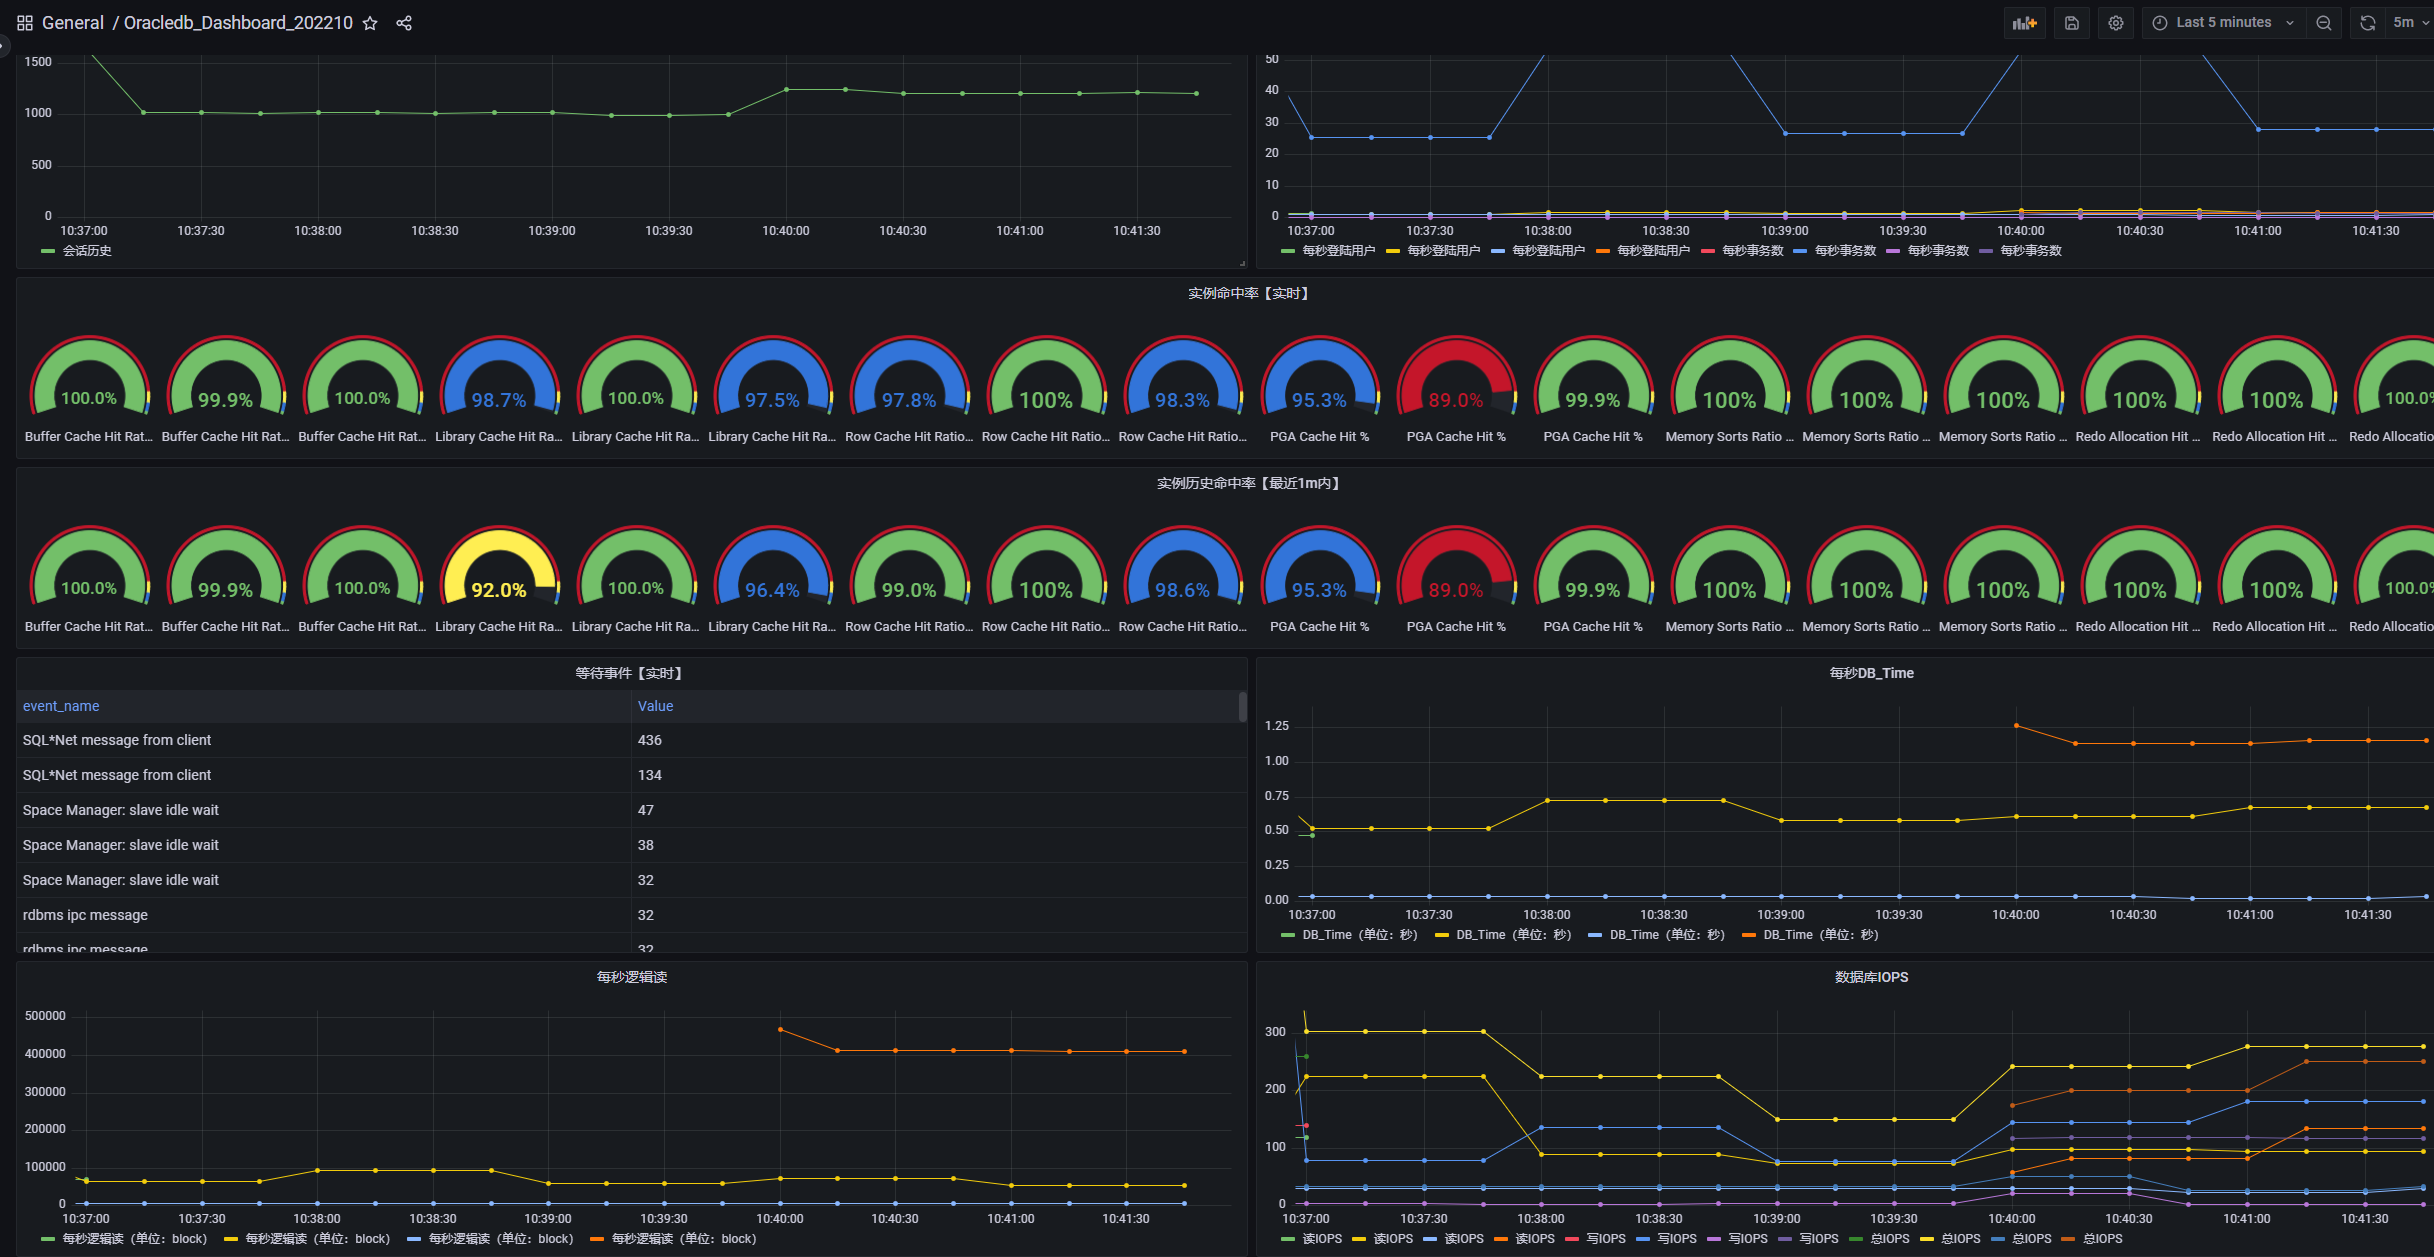The width and height of the screenshot is (2434, 1257).
Task: Toggle the purple 每秒事务数 legend series
Action: coord(1938,251)
